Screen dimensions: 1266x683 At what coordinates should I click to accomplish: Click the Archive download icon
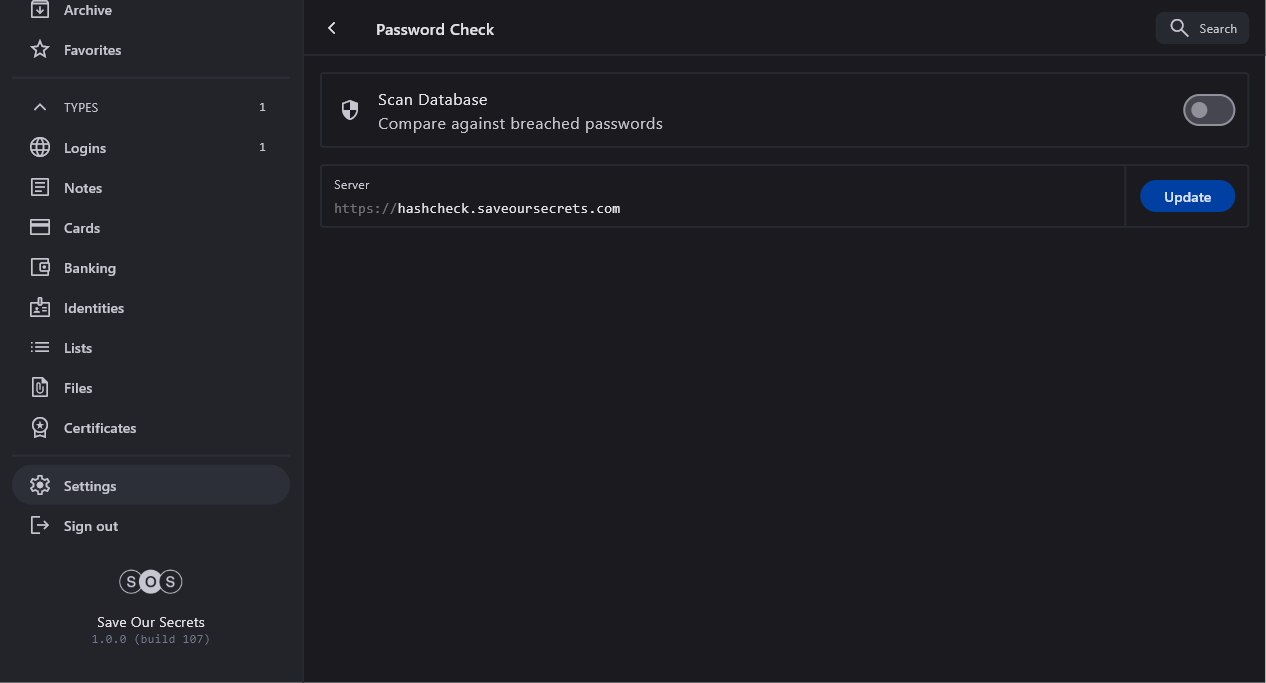pos(40,10)
